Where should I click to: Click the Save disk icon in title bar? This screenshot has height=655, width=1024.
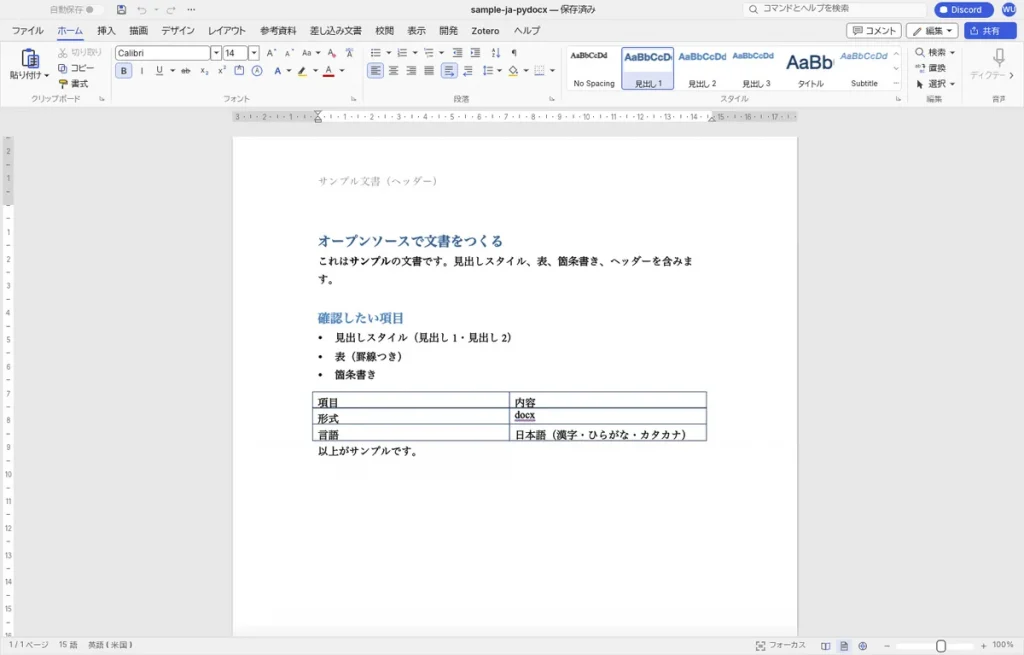coord(121,10)
